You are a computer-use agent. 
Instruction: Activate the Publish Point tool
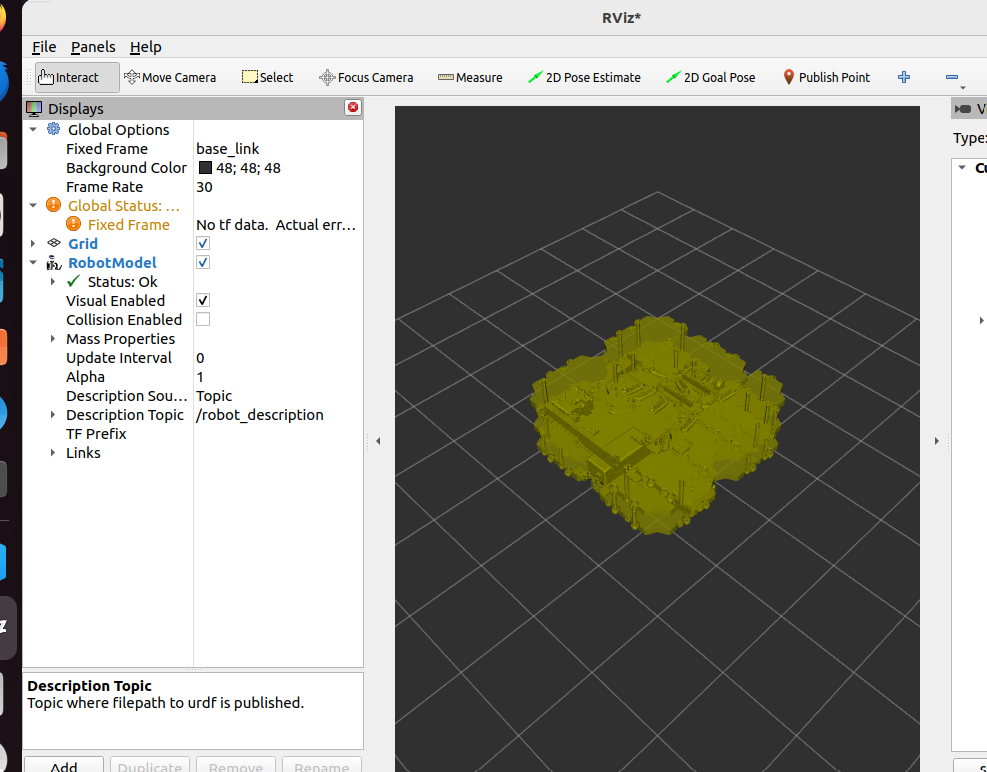(x=826, y=77)
